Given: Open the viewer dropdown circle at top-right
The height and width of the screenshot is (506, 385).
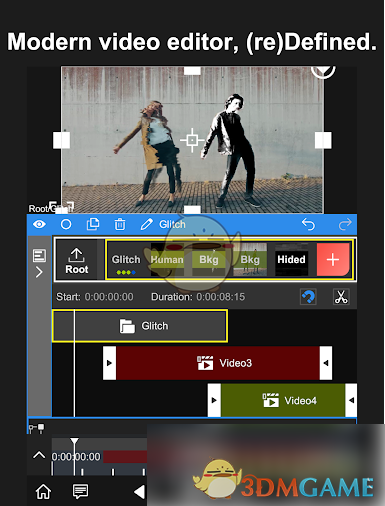Looking at the screenshot, I should 323,71.
